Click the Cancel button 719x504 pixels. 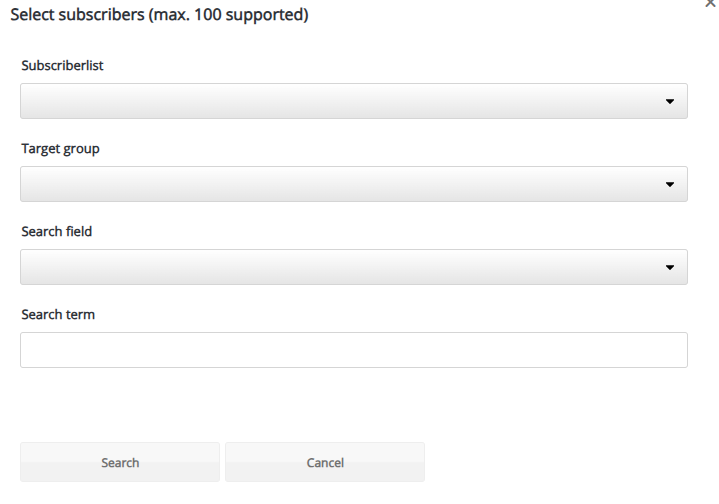pos(325,462)
